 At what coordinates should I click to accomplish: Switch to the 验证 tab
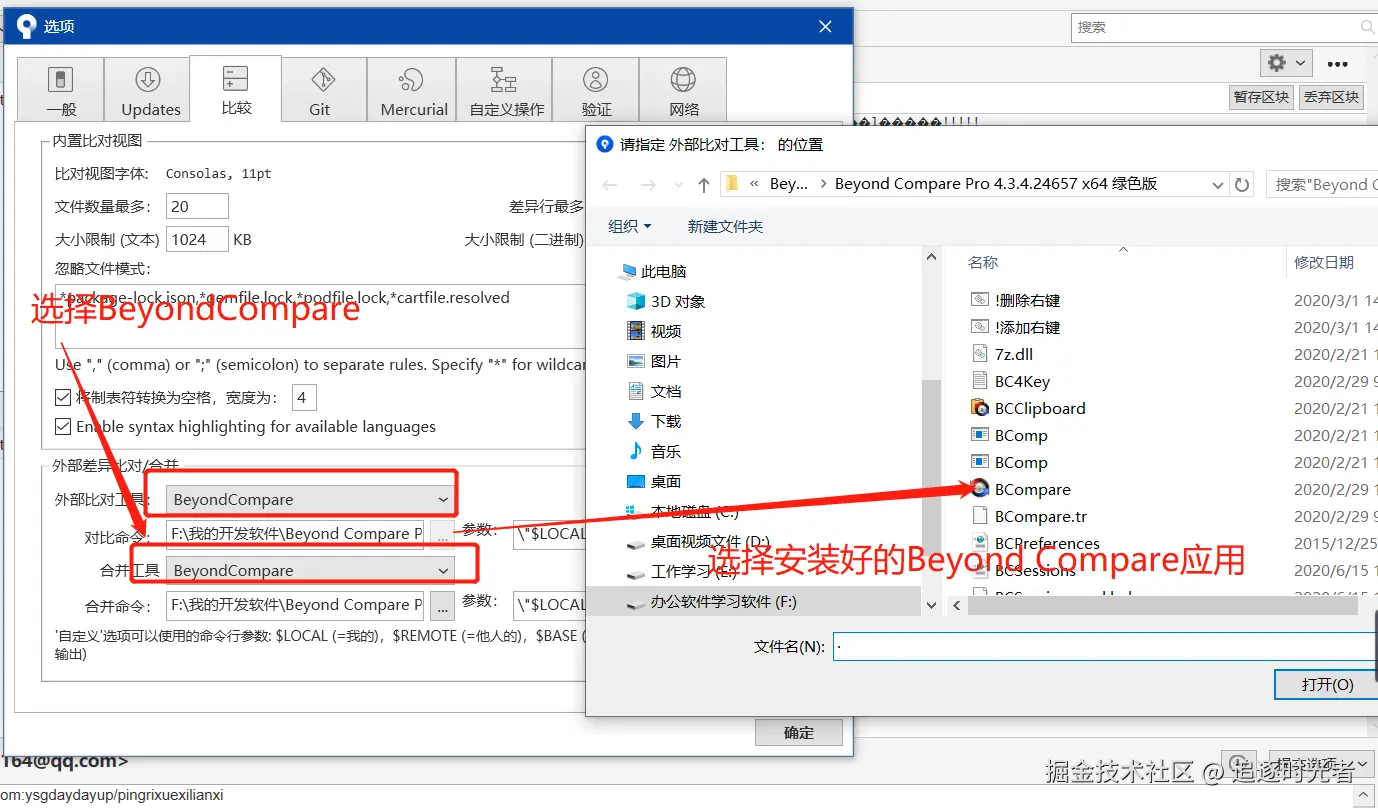tap(596, 90)
